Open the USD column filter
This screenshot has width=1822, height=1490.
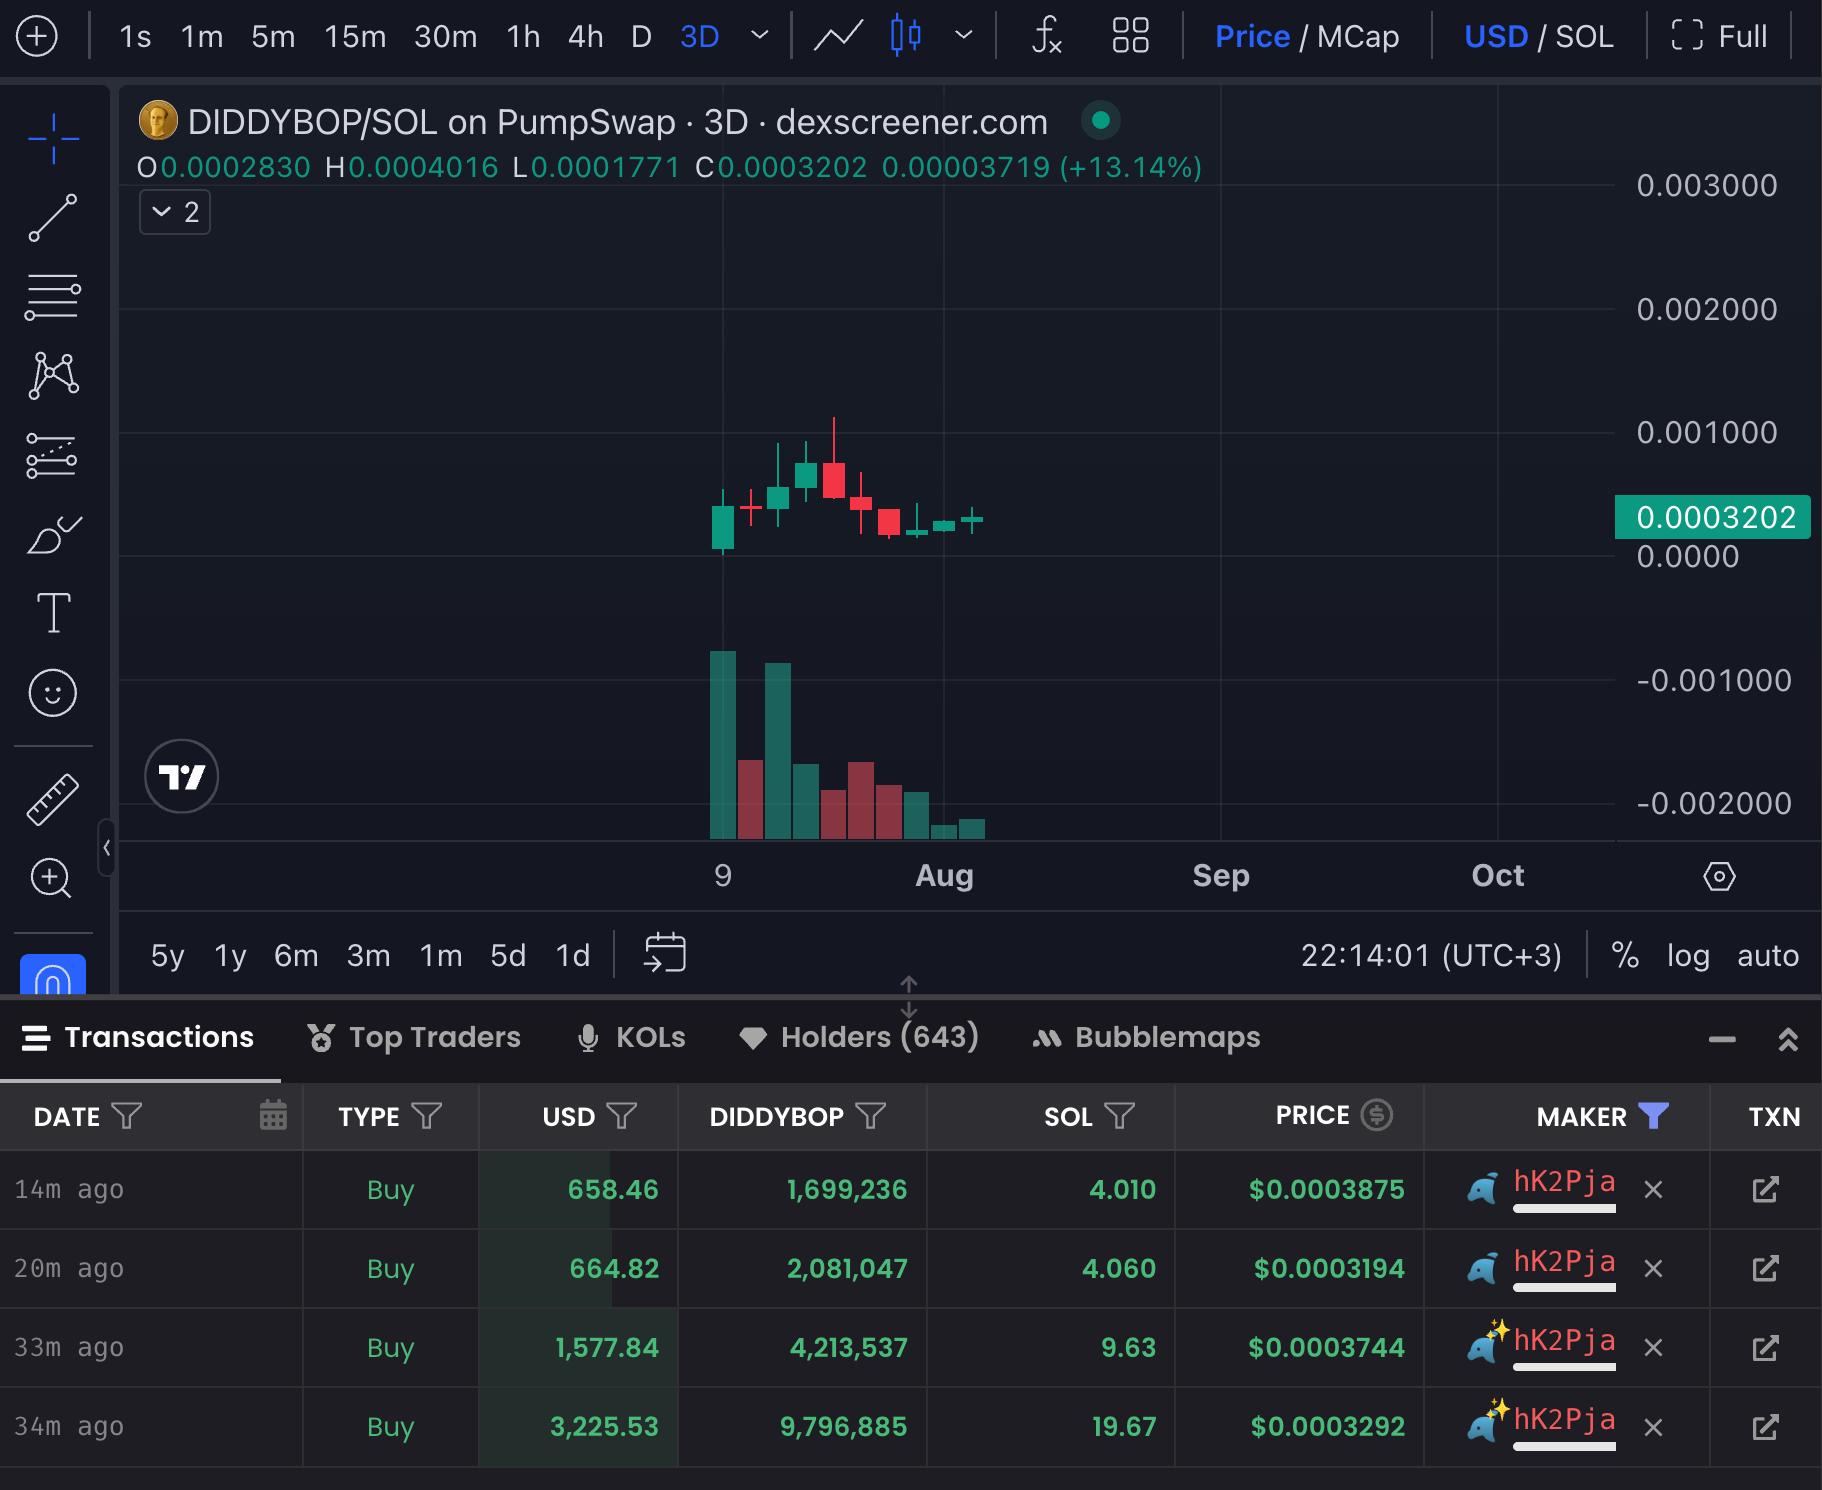point(622,1116)
